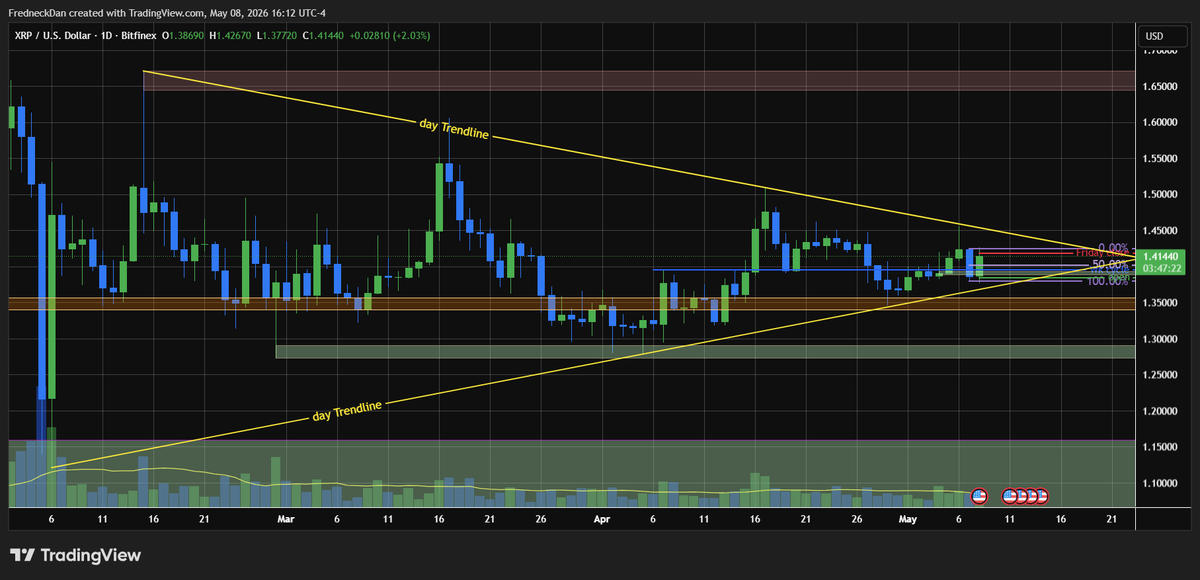
Task: Click the 1.35000 price scale label
Action: 1162,303
